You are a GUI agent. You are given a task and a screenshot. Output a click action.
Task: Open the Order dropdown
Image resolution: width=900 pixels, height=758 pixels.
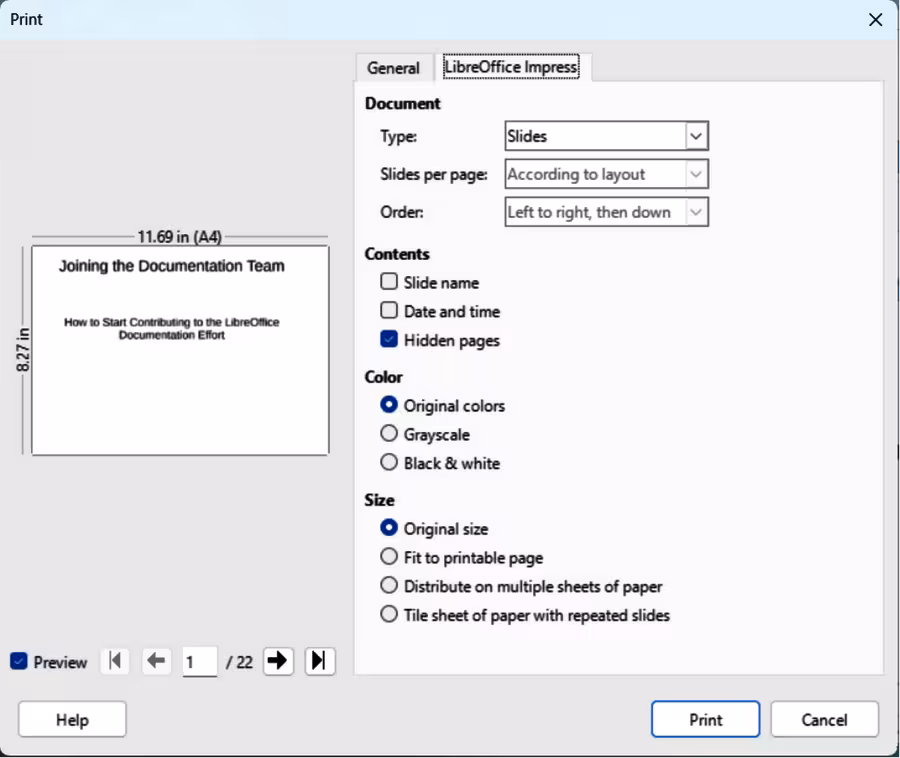(607, 212)
